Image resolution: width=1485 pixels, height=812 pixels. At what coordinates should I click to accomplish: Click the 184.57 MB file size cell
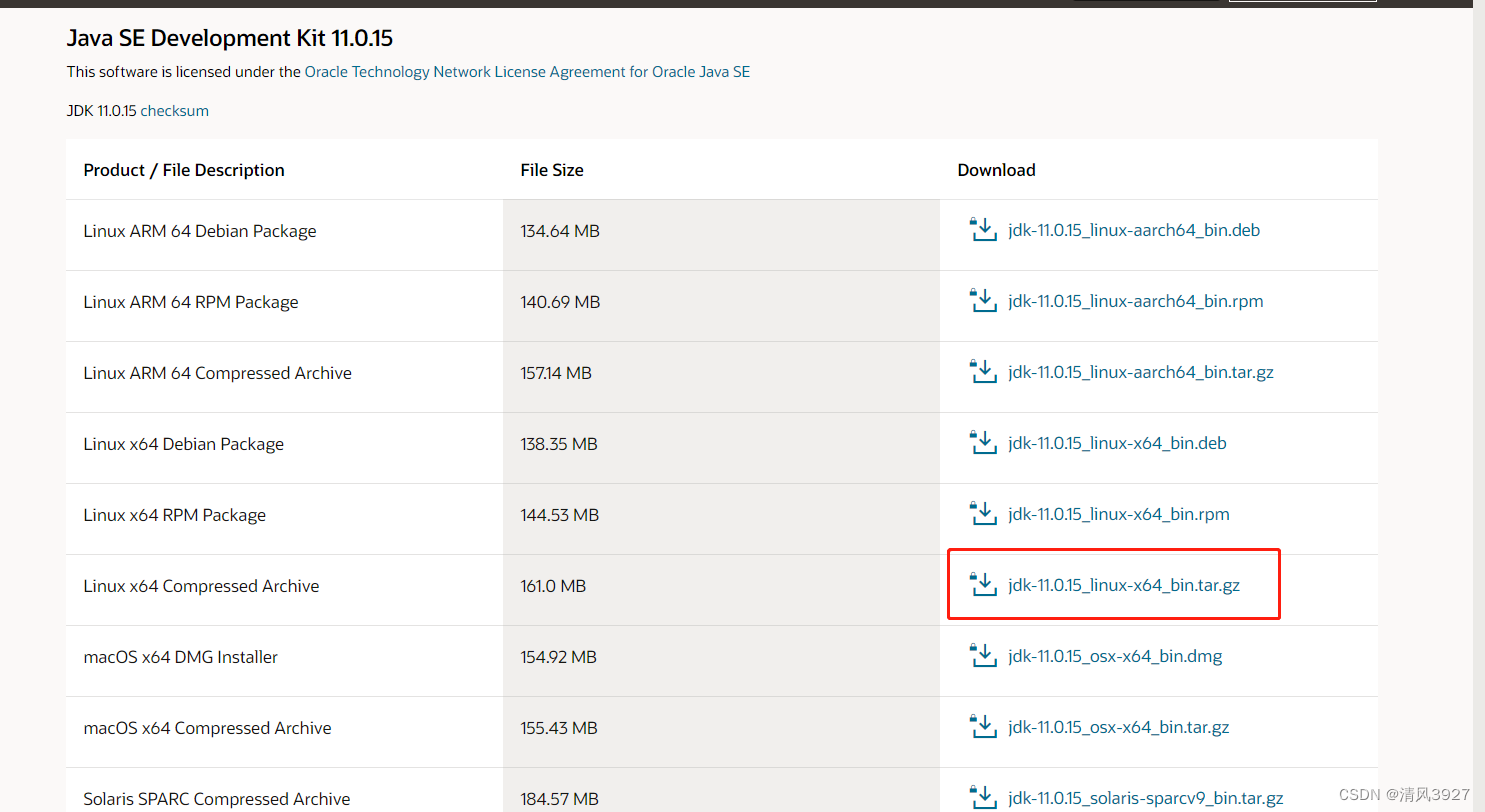[721, 790]
